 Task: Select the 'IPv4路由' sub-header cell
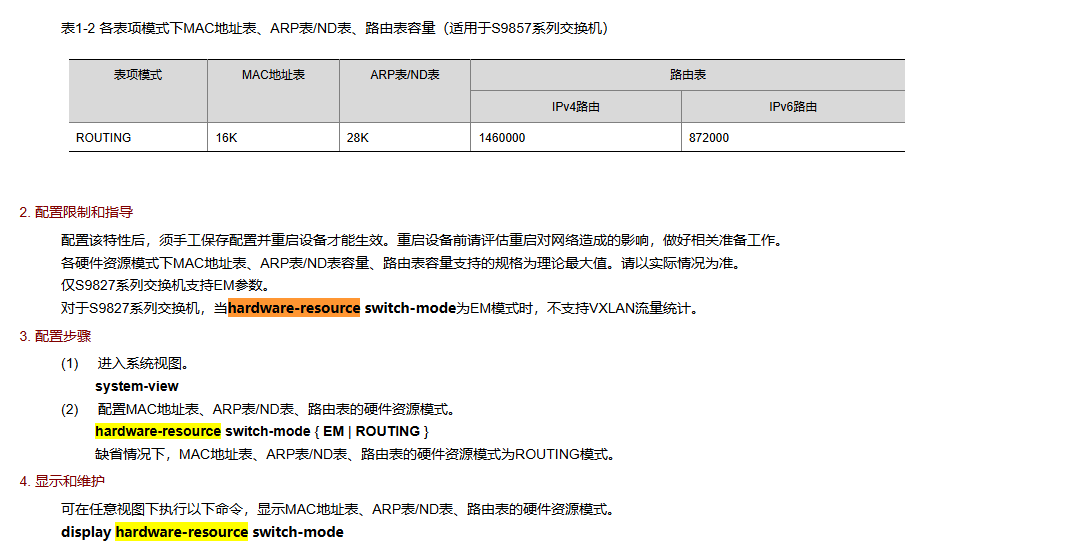click(576, 107)
